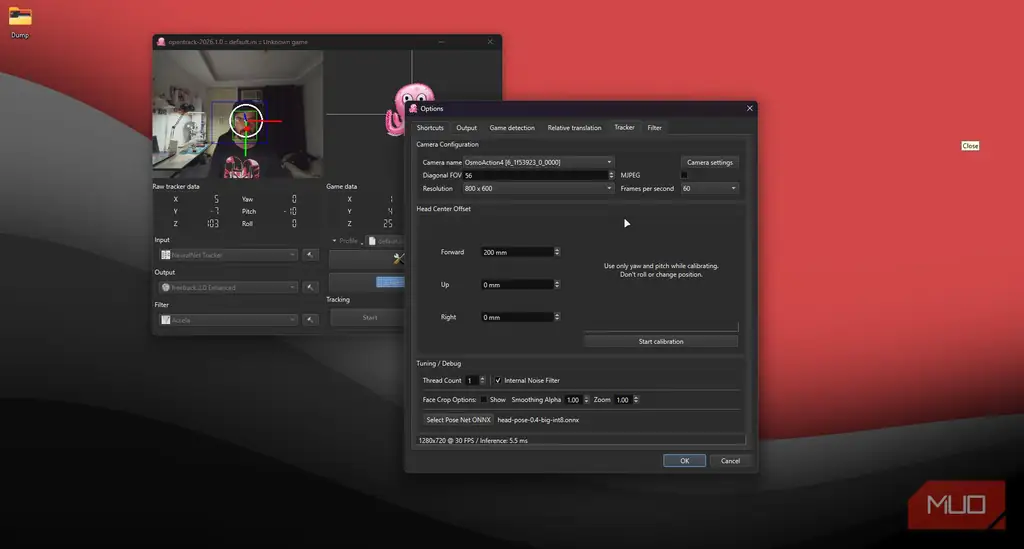The width and height of the screenshot is (1024, 549).
Task: Switch to the Relative translation tab
Action: (574, 128)
